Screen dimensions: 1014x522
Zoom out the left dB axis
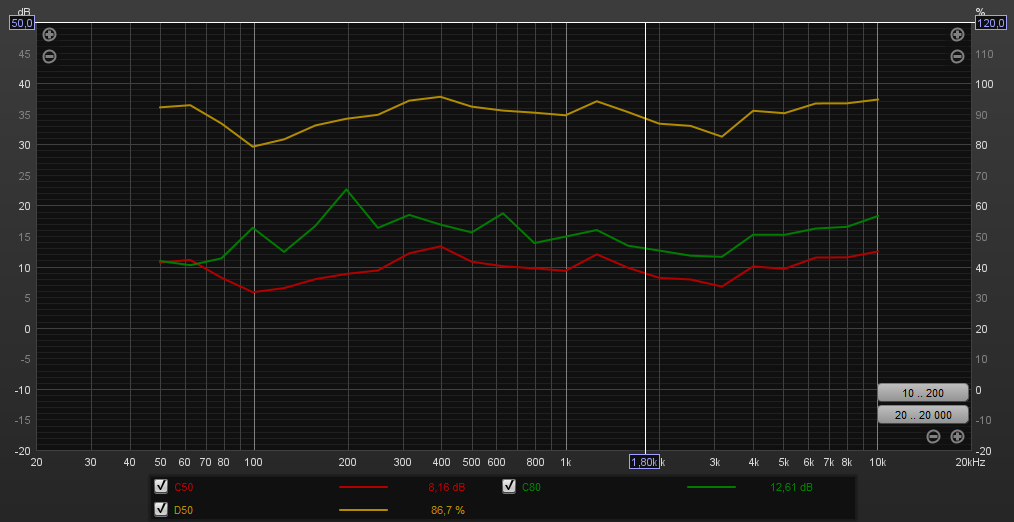49,57
